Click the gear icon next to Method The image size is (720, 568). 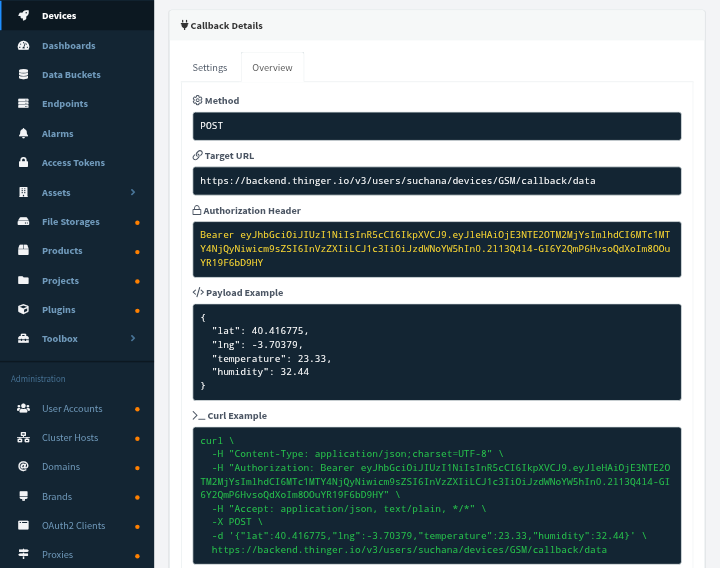pyautogui.click(x=197, y=100)
